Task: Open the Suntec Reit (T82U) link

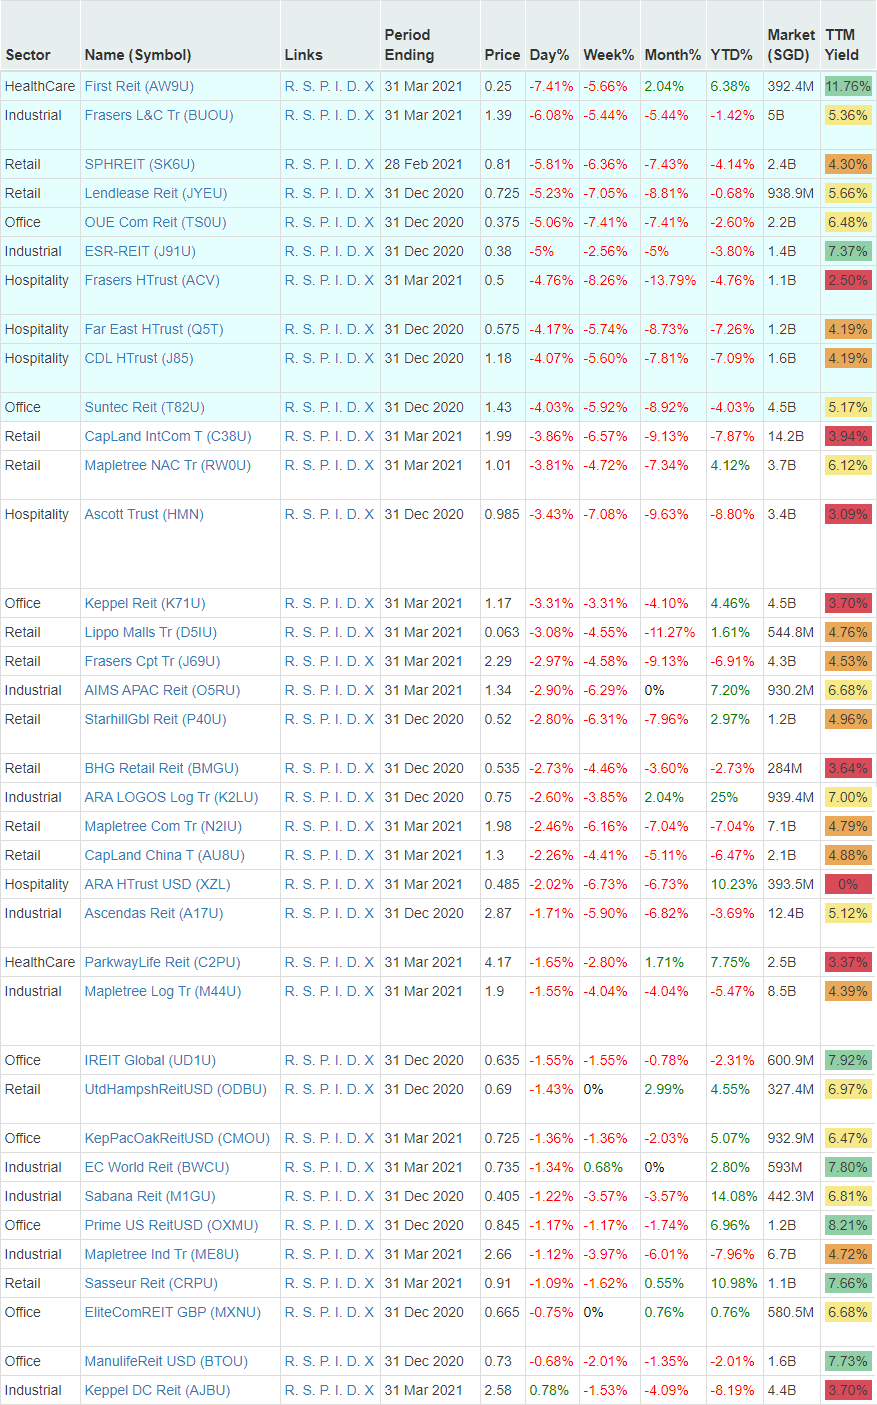Action: coord(145,407)
